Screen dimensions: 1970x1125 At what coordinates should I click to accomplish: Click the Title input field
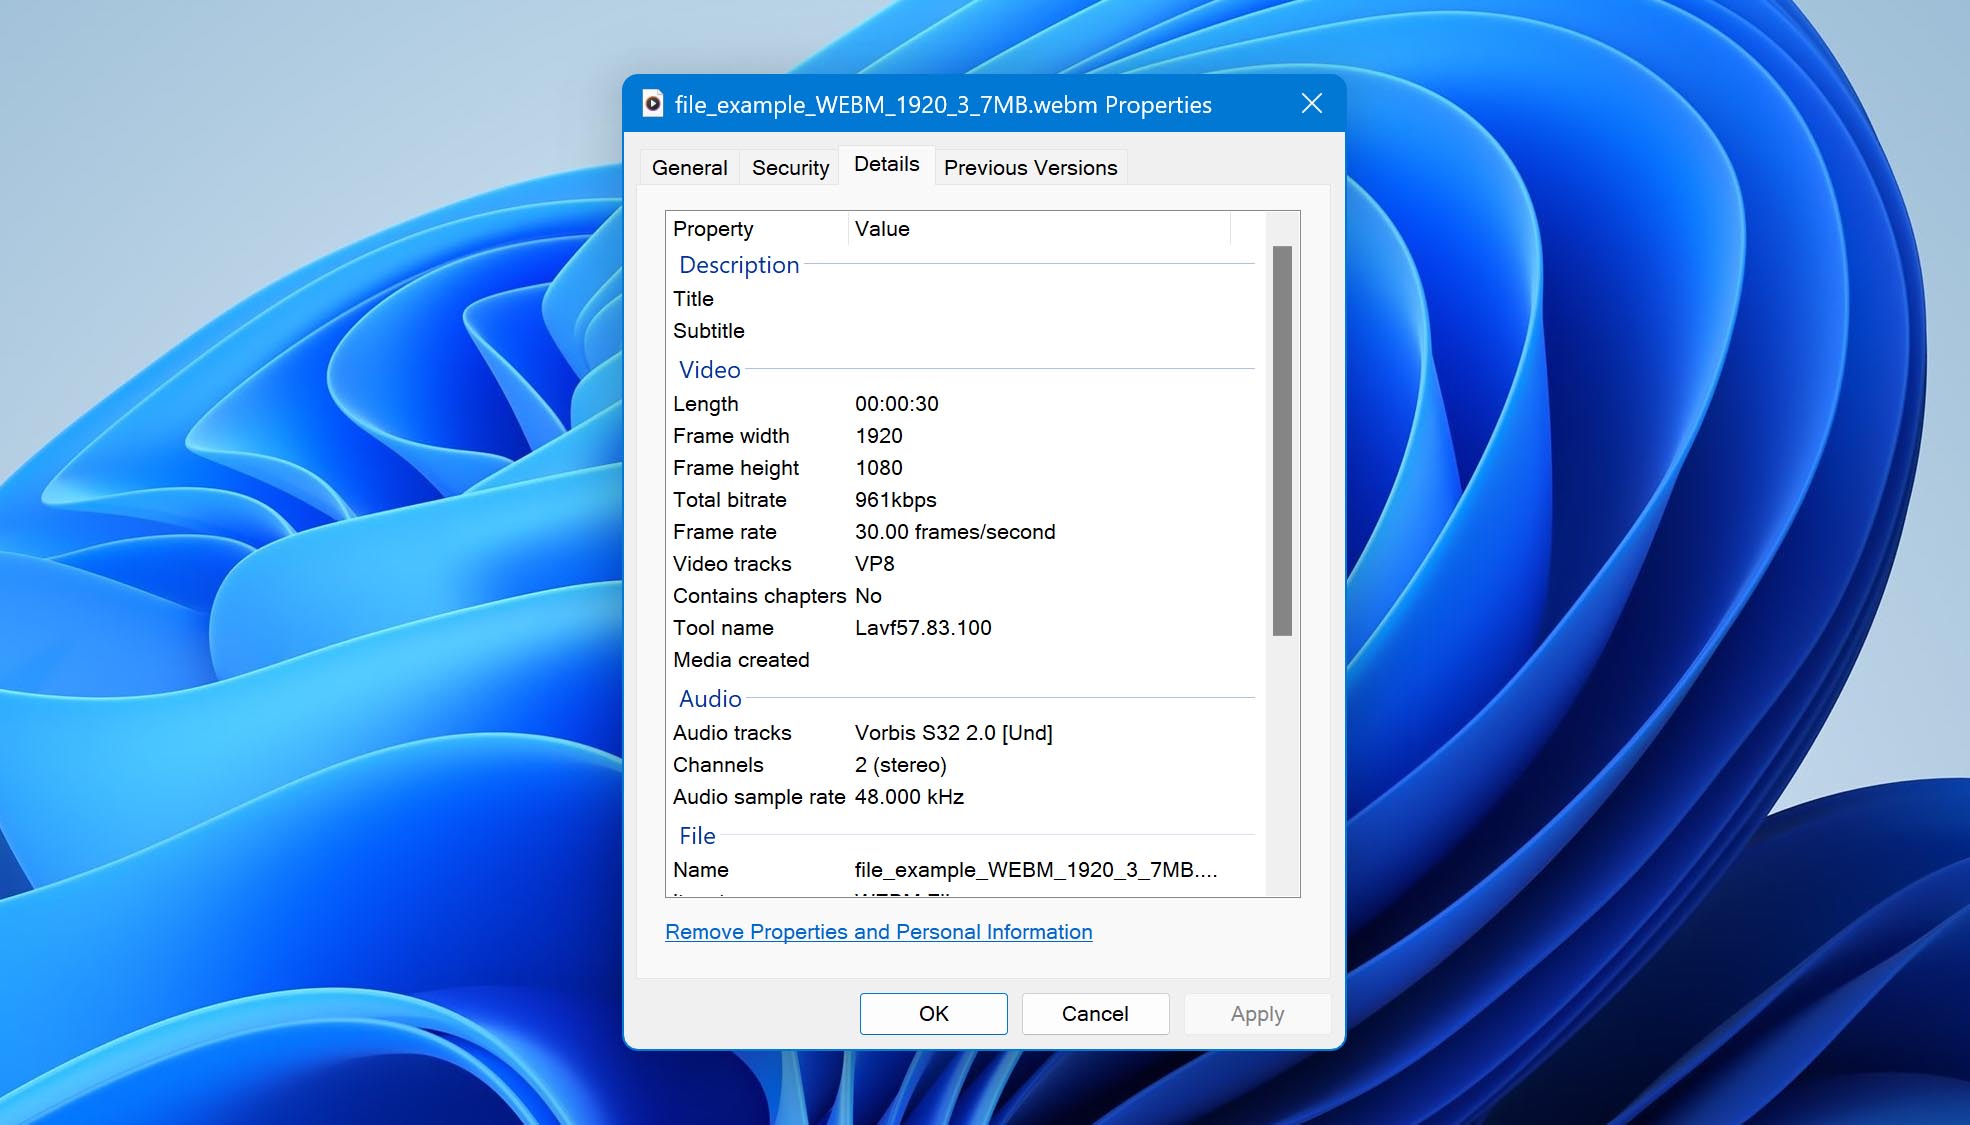coord(1055,299)
